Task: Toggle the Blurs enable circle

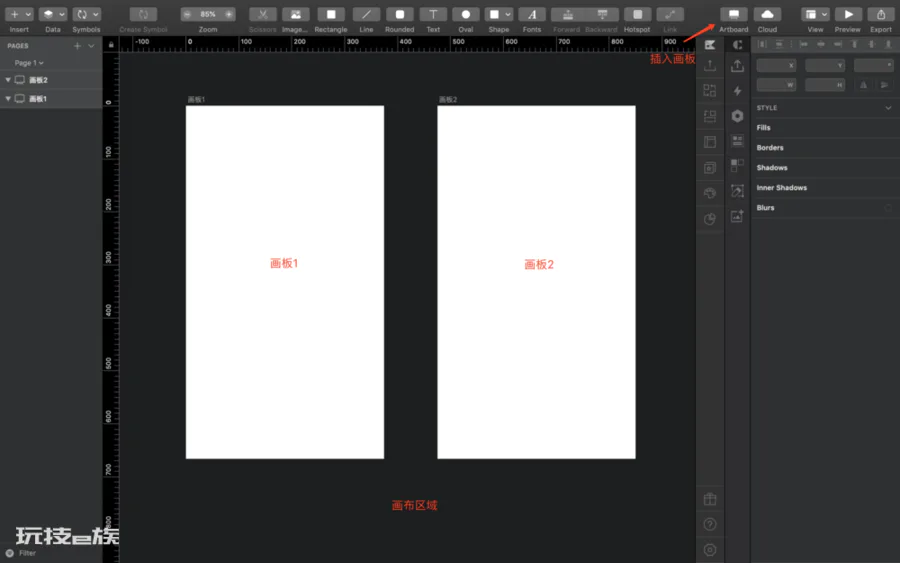Action: pos(888,208)
